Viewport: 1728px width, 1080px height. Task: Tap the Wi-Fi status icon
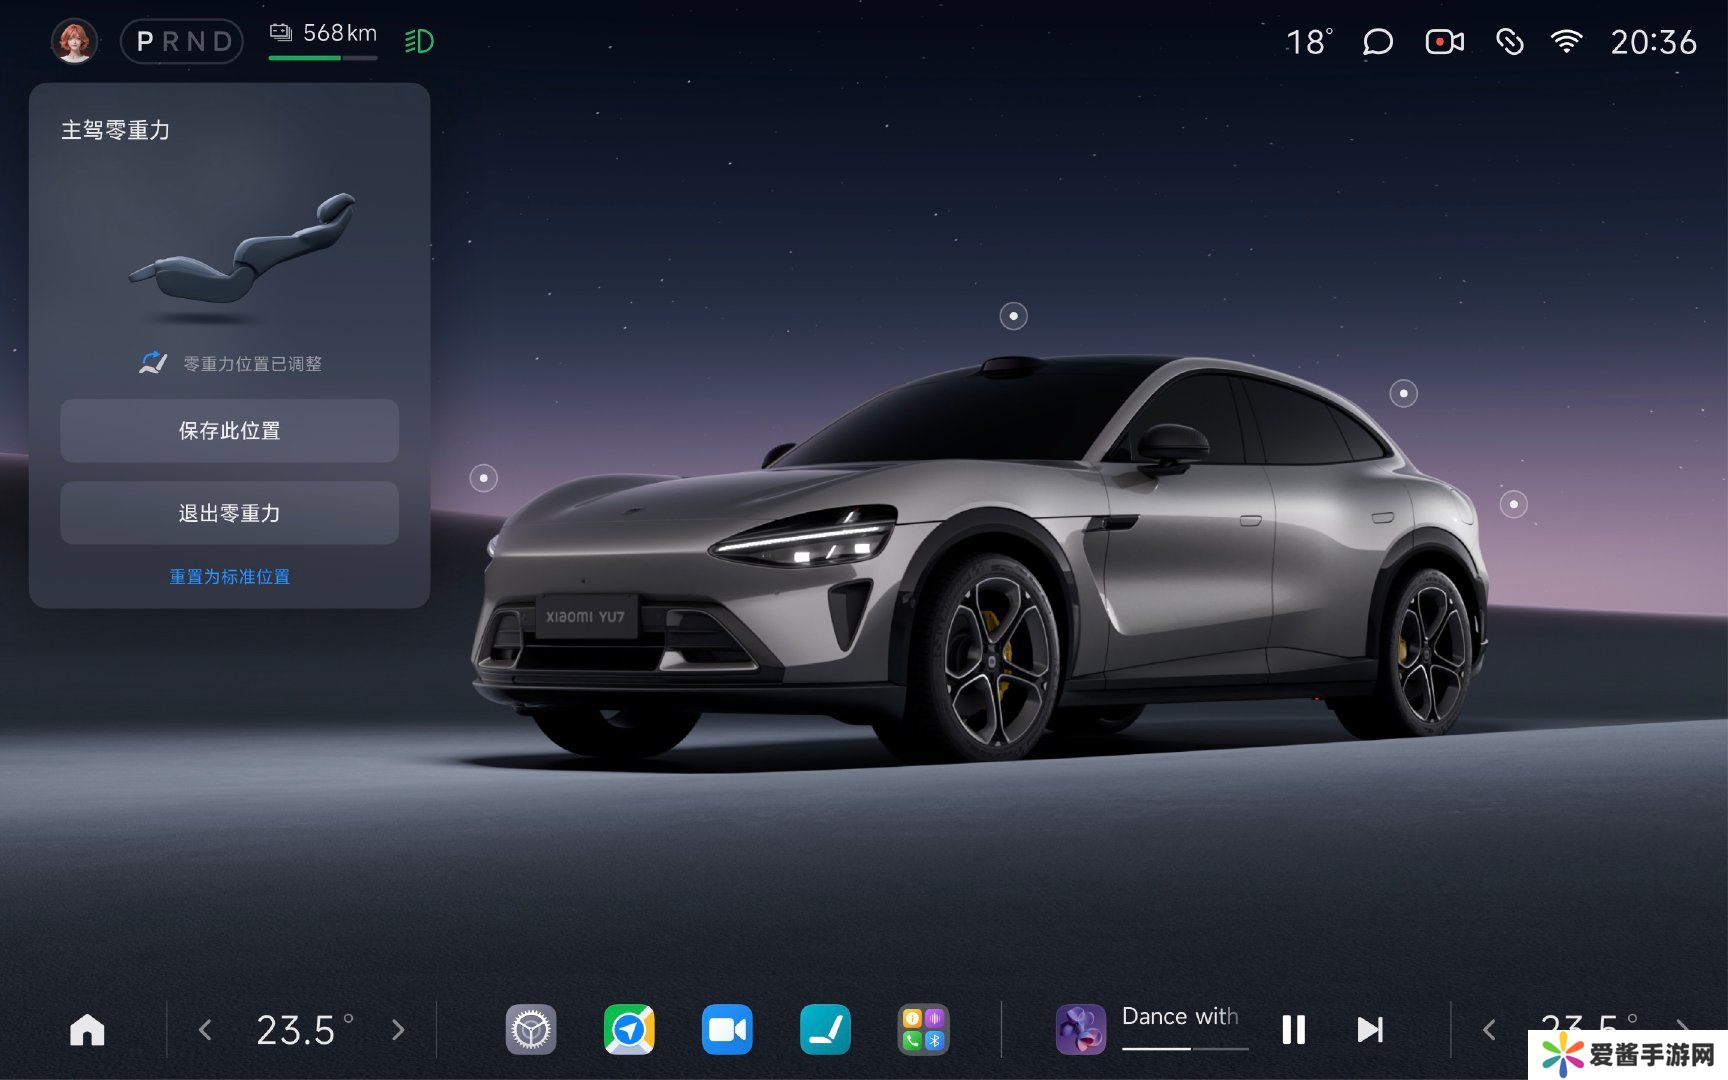1566,42
